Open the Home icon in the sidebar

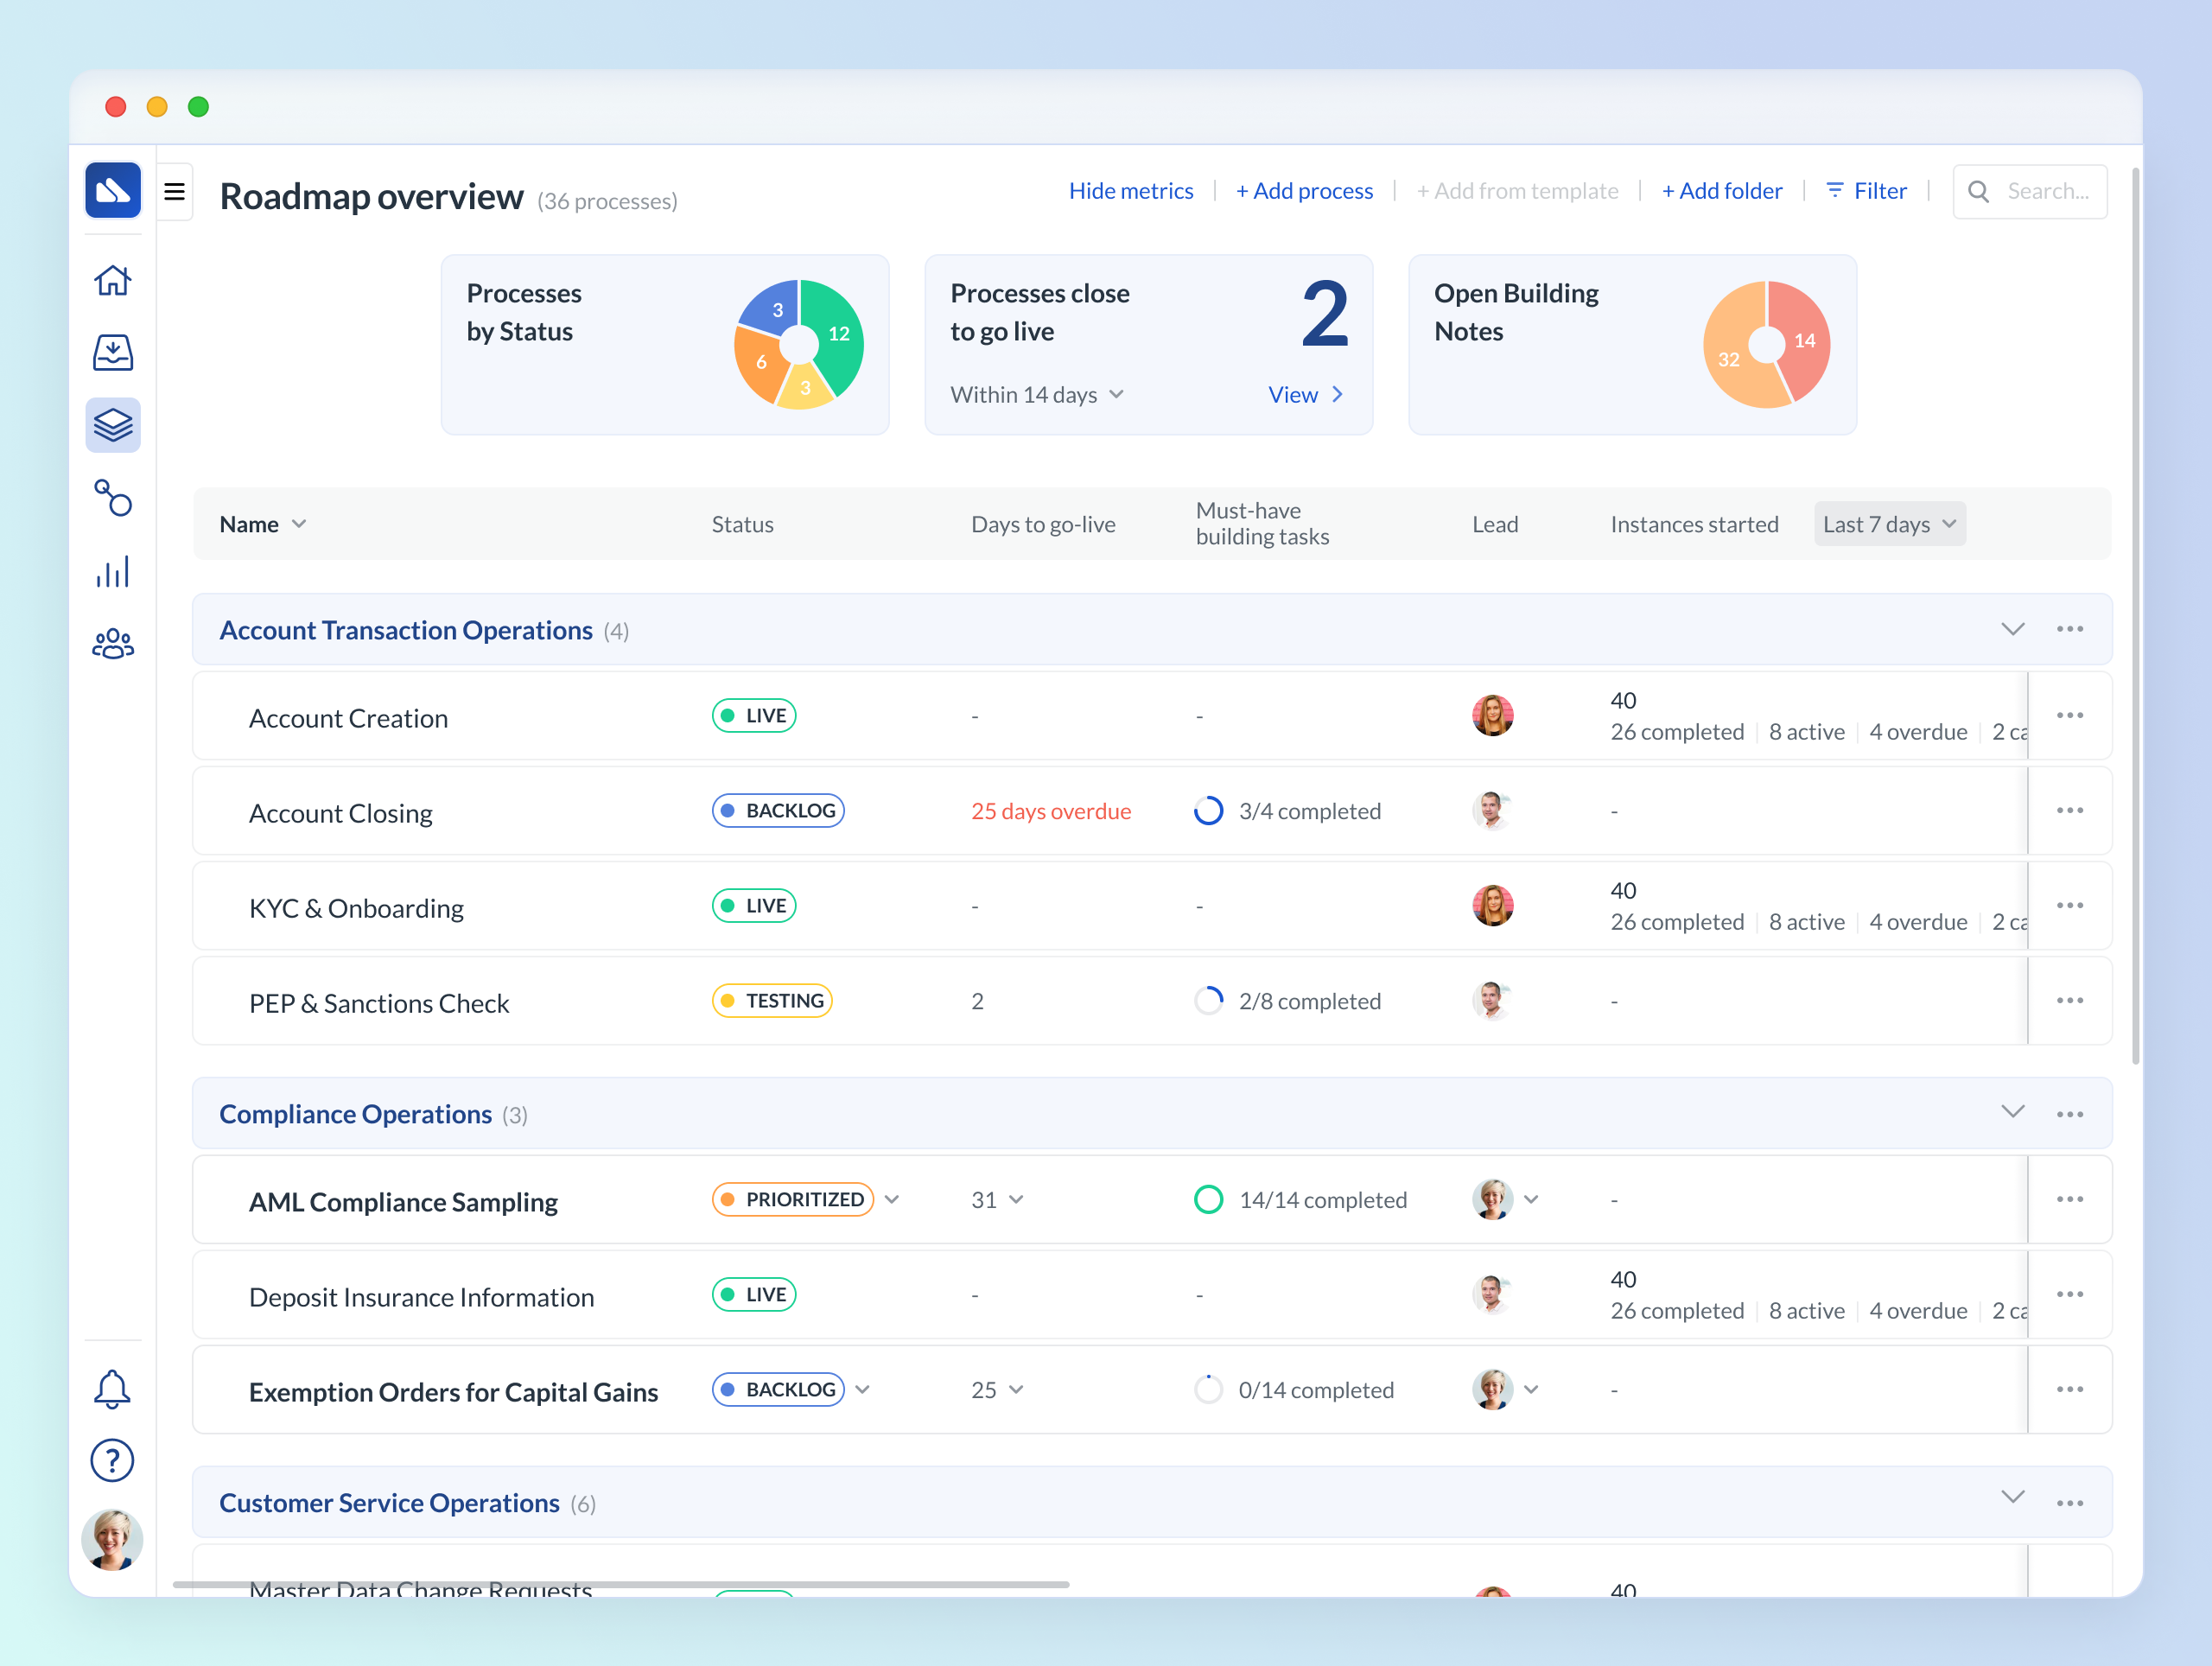pos(113,281)
